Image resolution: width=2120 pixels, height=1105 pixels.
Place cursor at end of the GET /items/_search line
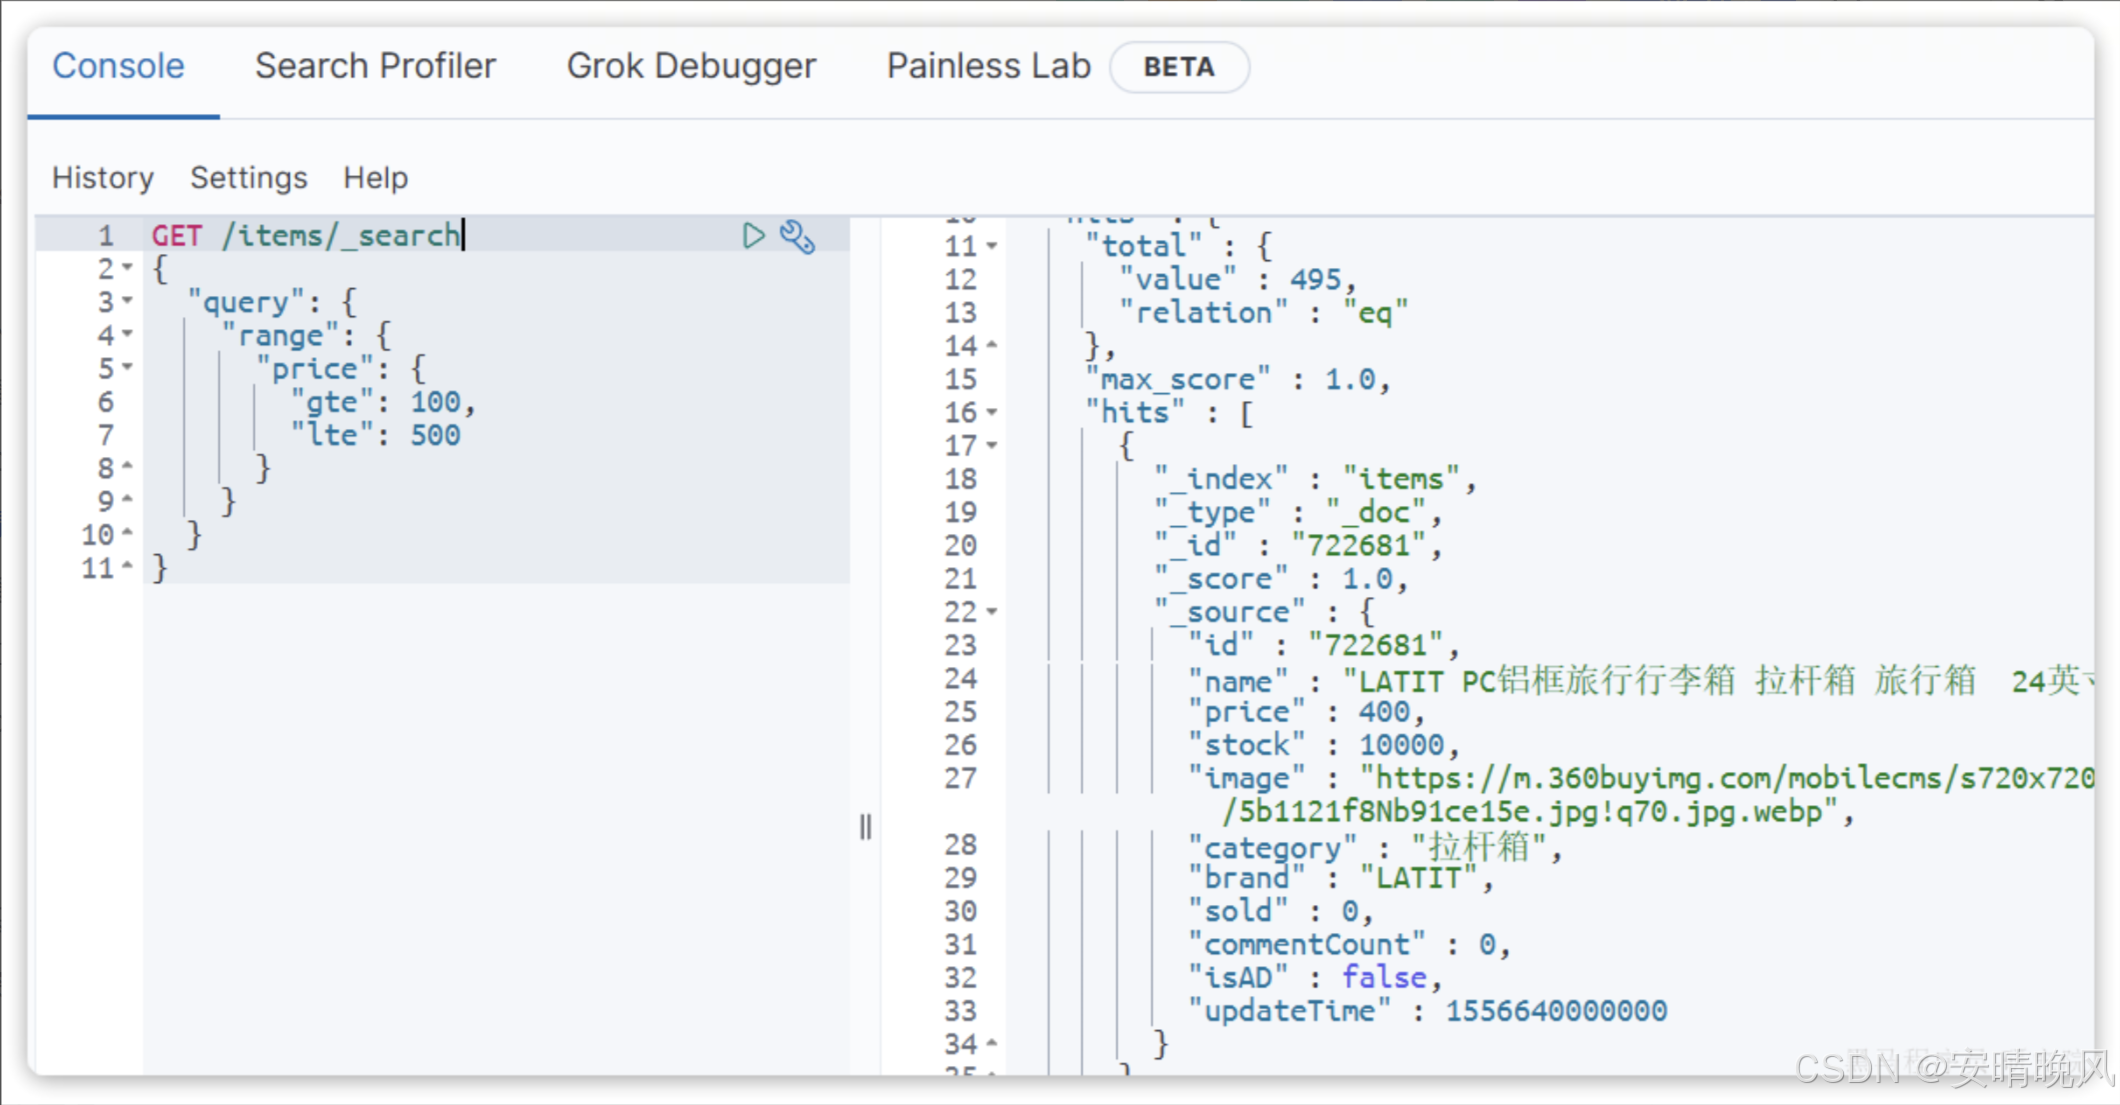click(x=463, y=236)
